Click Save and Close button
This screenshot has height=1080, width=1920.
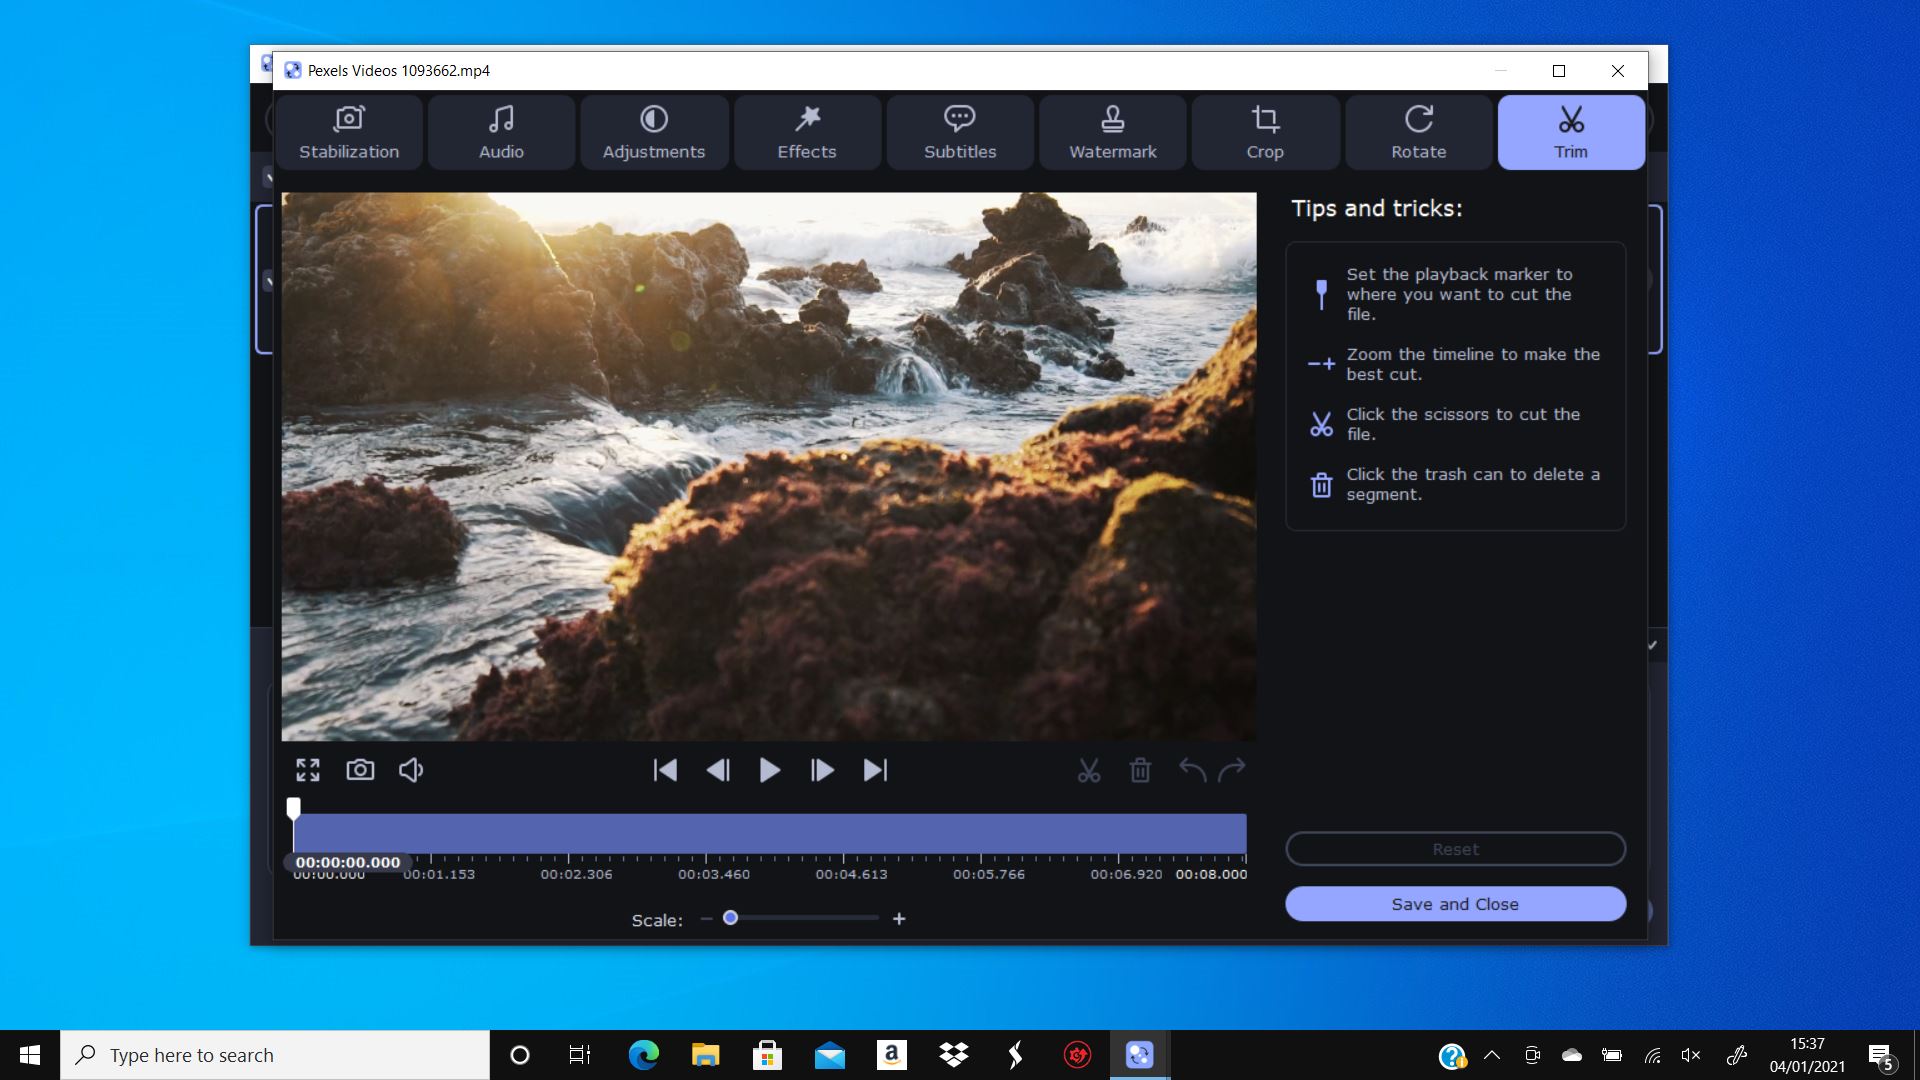1455,903
